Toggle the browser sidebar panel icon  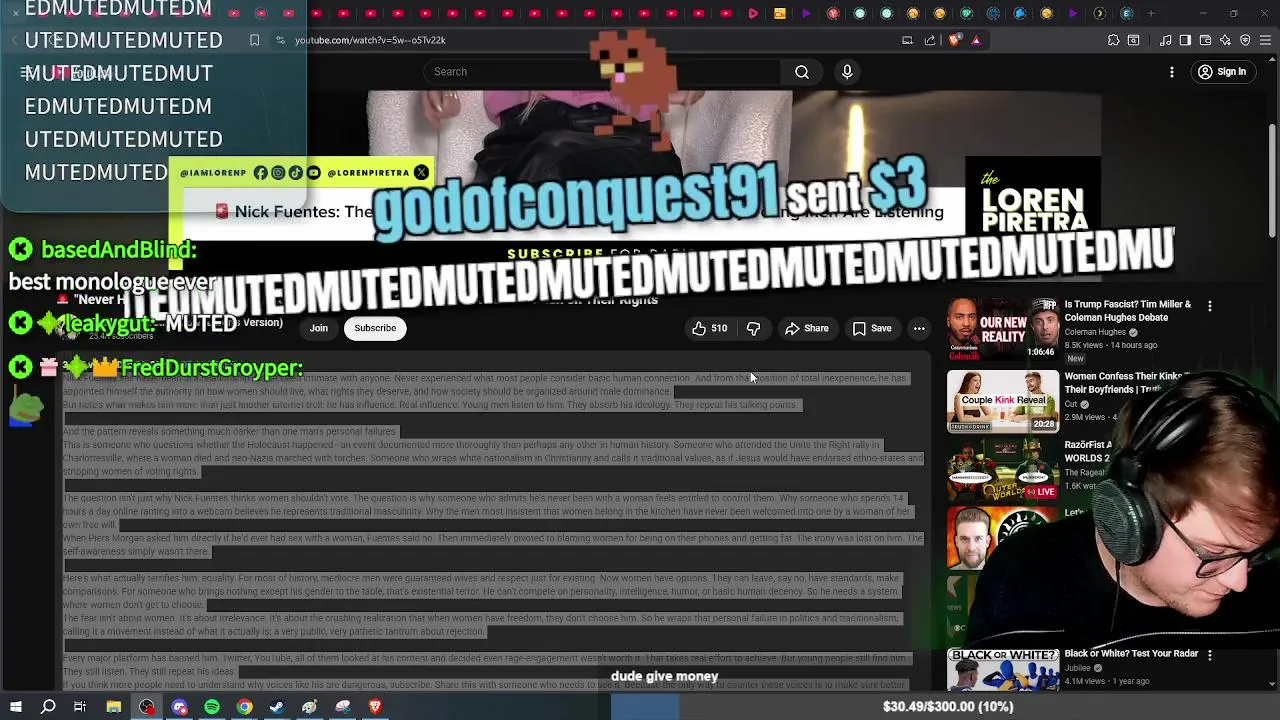pyautogui.click(x=1185, y=40)
